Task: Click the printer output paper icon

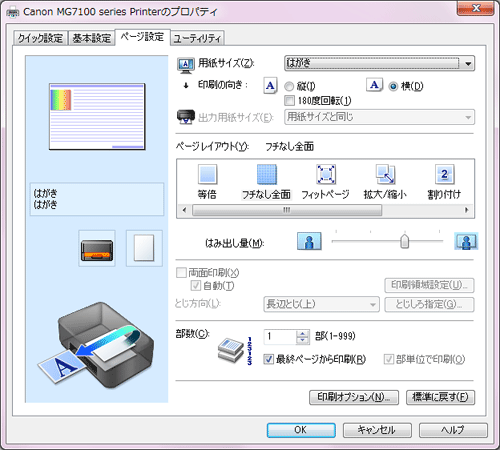Action: pyautogui.click(x=186, y=117)
